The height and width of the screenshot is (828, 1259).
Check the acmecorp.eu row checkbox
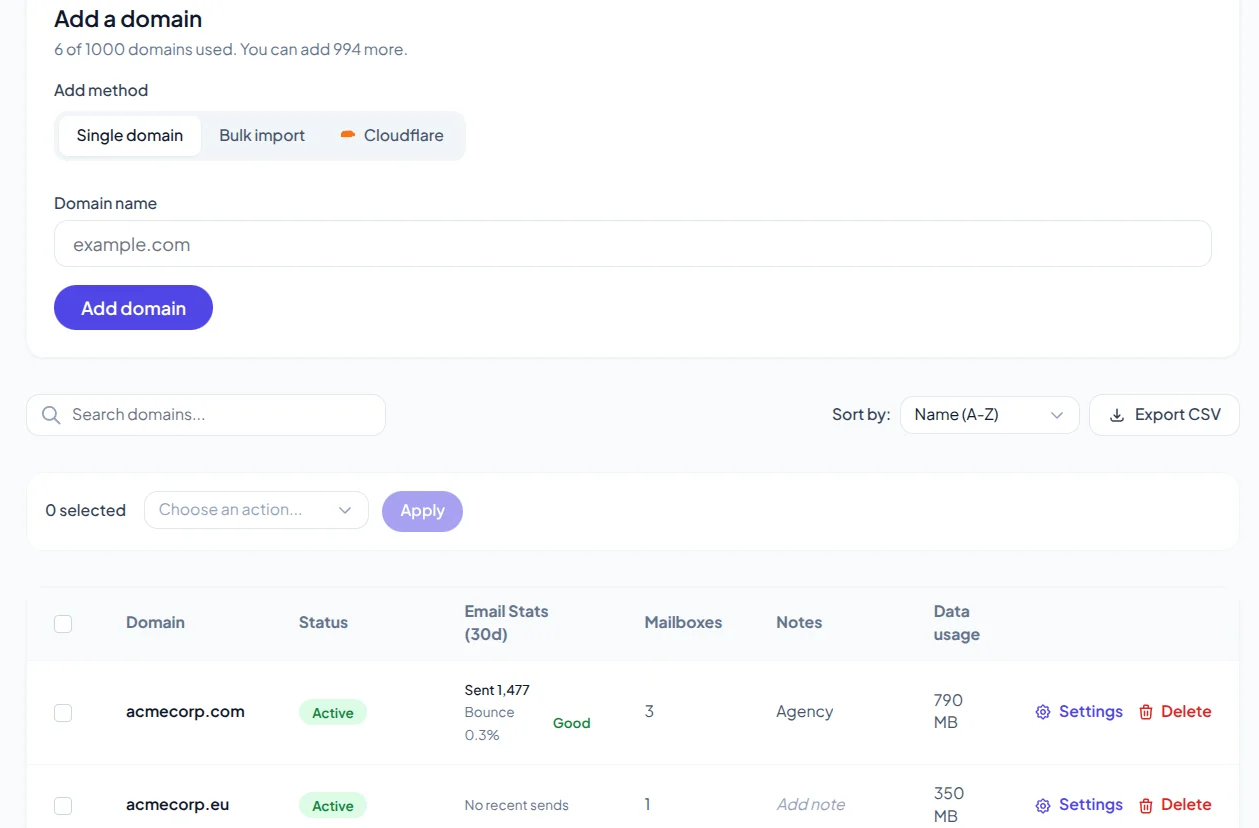click(63, 805)
